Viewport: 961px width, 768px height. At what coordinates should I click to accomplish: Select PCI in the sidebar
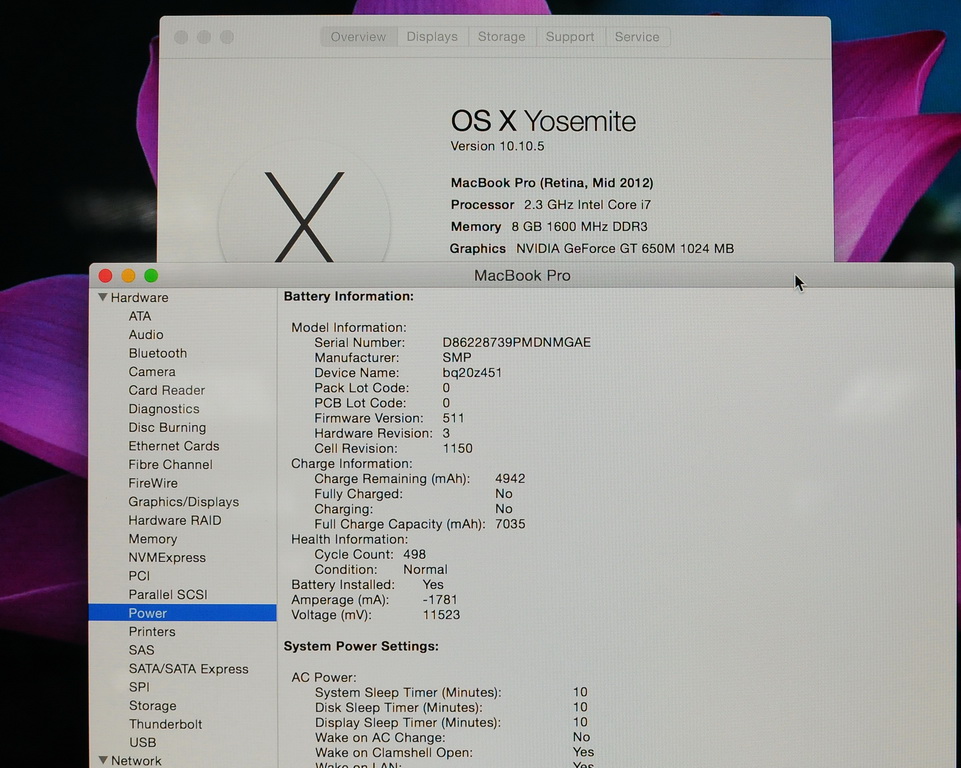(139, 576)
